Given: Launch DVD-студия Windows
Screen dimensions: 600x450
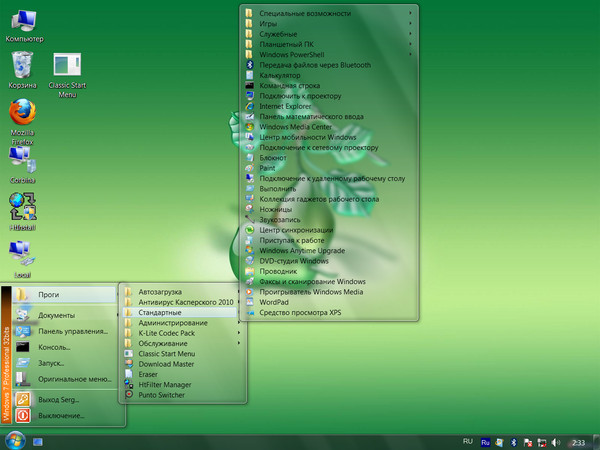Looking at the screenshot, I should click(x=329, y=261).
